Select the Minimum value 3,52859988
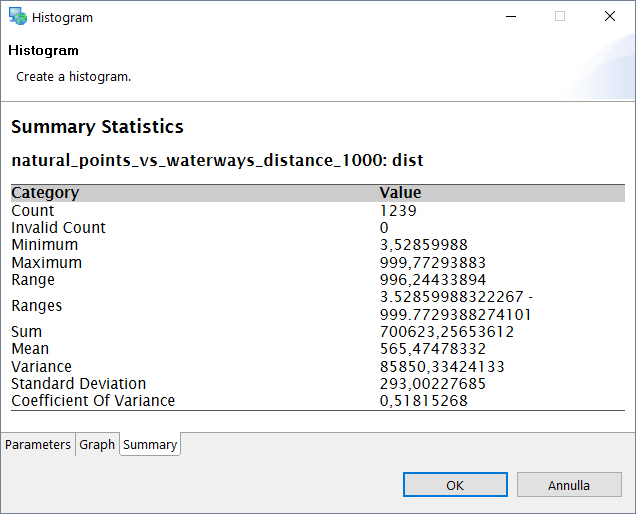The width and height of the screenshot is (636, 514). click(424, 245)
